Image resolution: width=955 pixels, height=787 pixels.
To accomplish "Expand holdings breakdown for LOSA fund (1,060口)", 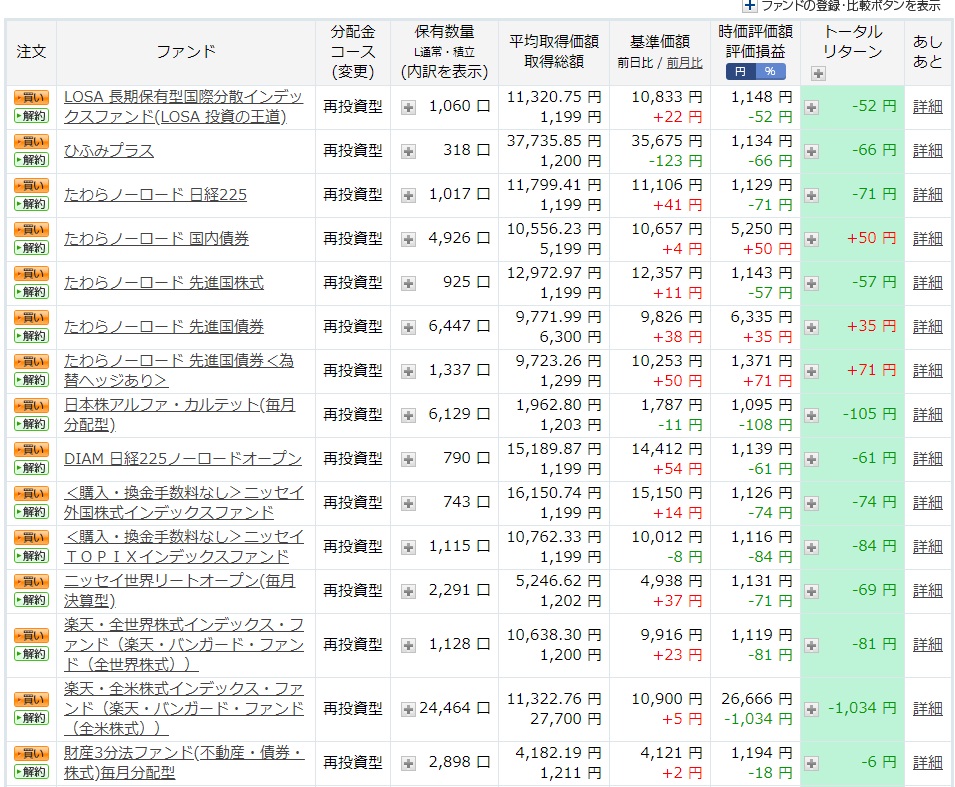I will (x=409, y=108).
